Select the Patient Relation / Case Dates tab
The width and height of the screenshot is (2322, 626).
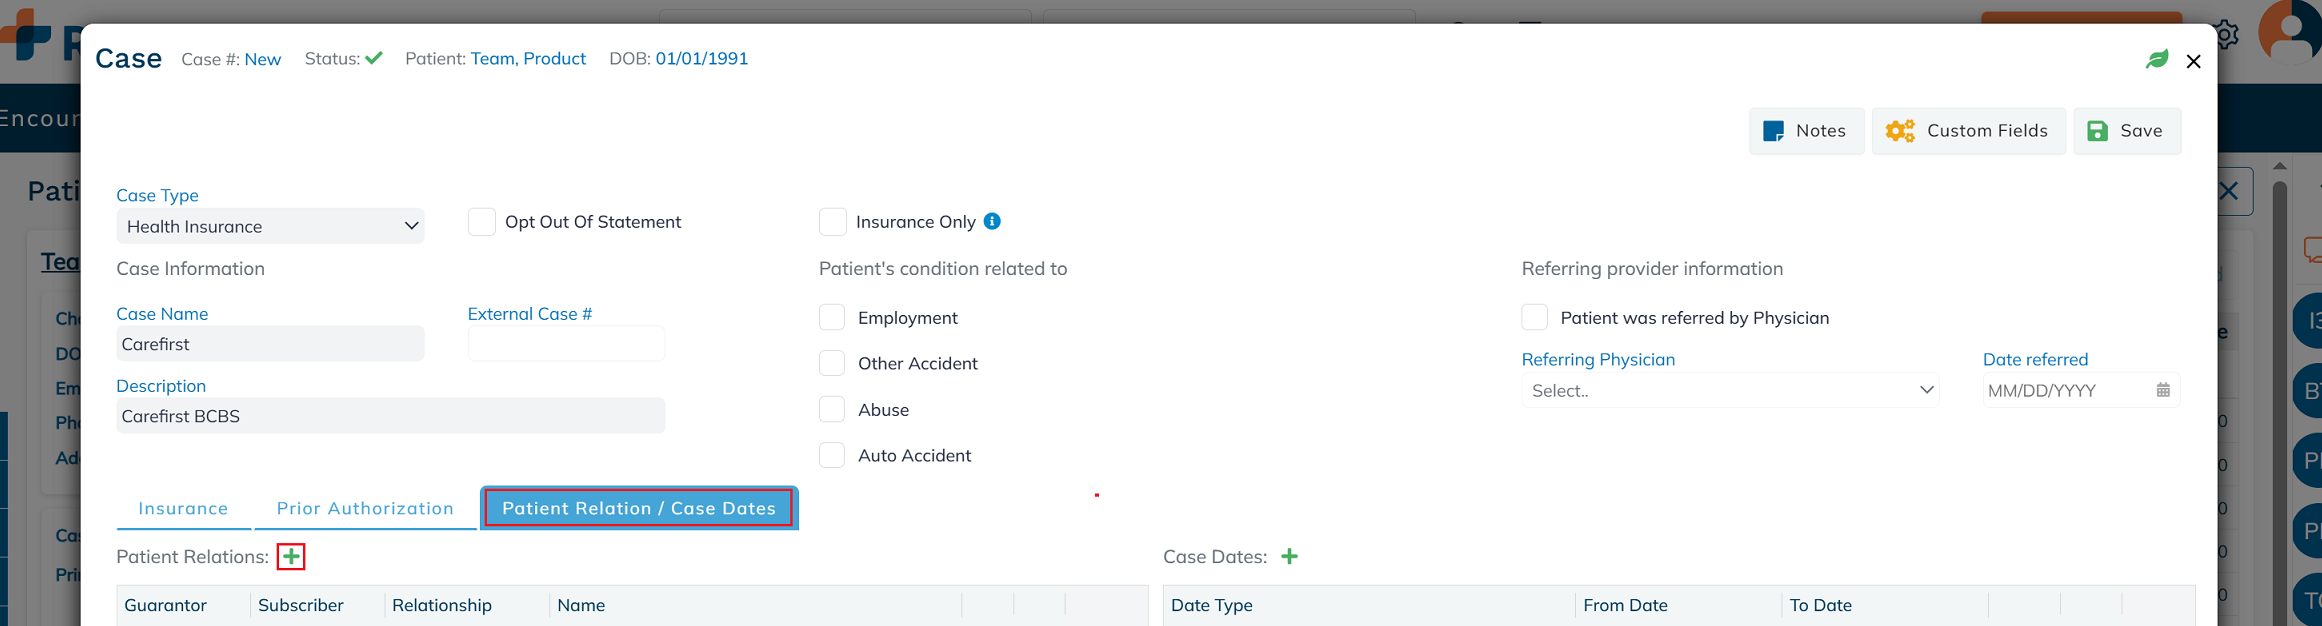[x=639, y=509]
